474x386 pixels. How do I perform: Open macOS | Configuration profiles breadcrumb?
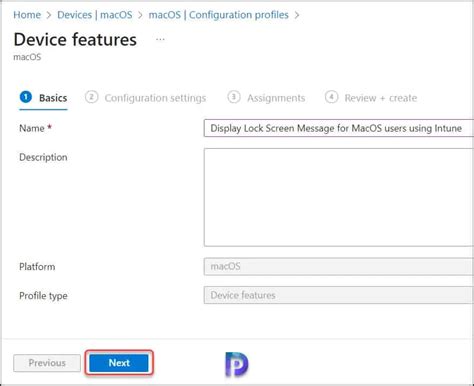point(218,15)
